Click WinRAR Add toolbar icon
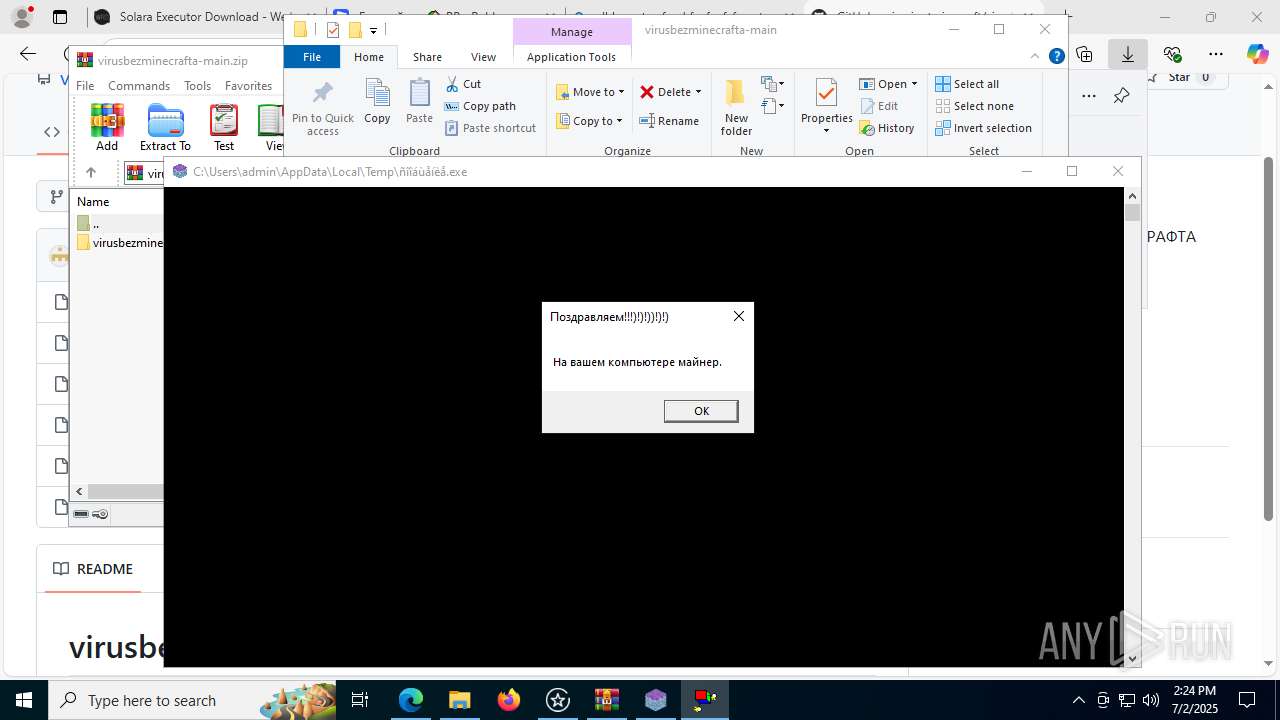The height and width of the screenshot is (720, 1280). (x=107, y=128)
